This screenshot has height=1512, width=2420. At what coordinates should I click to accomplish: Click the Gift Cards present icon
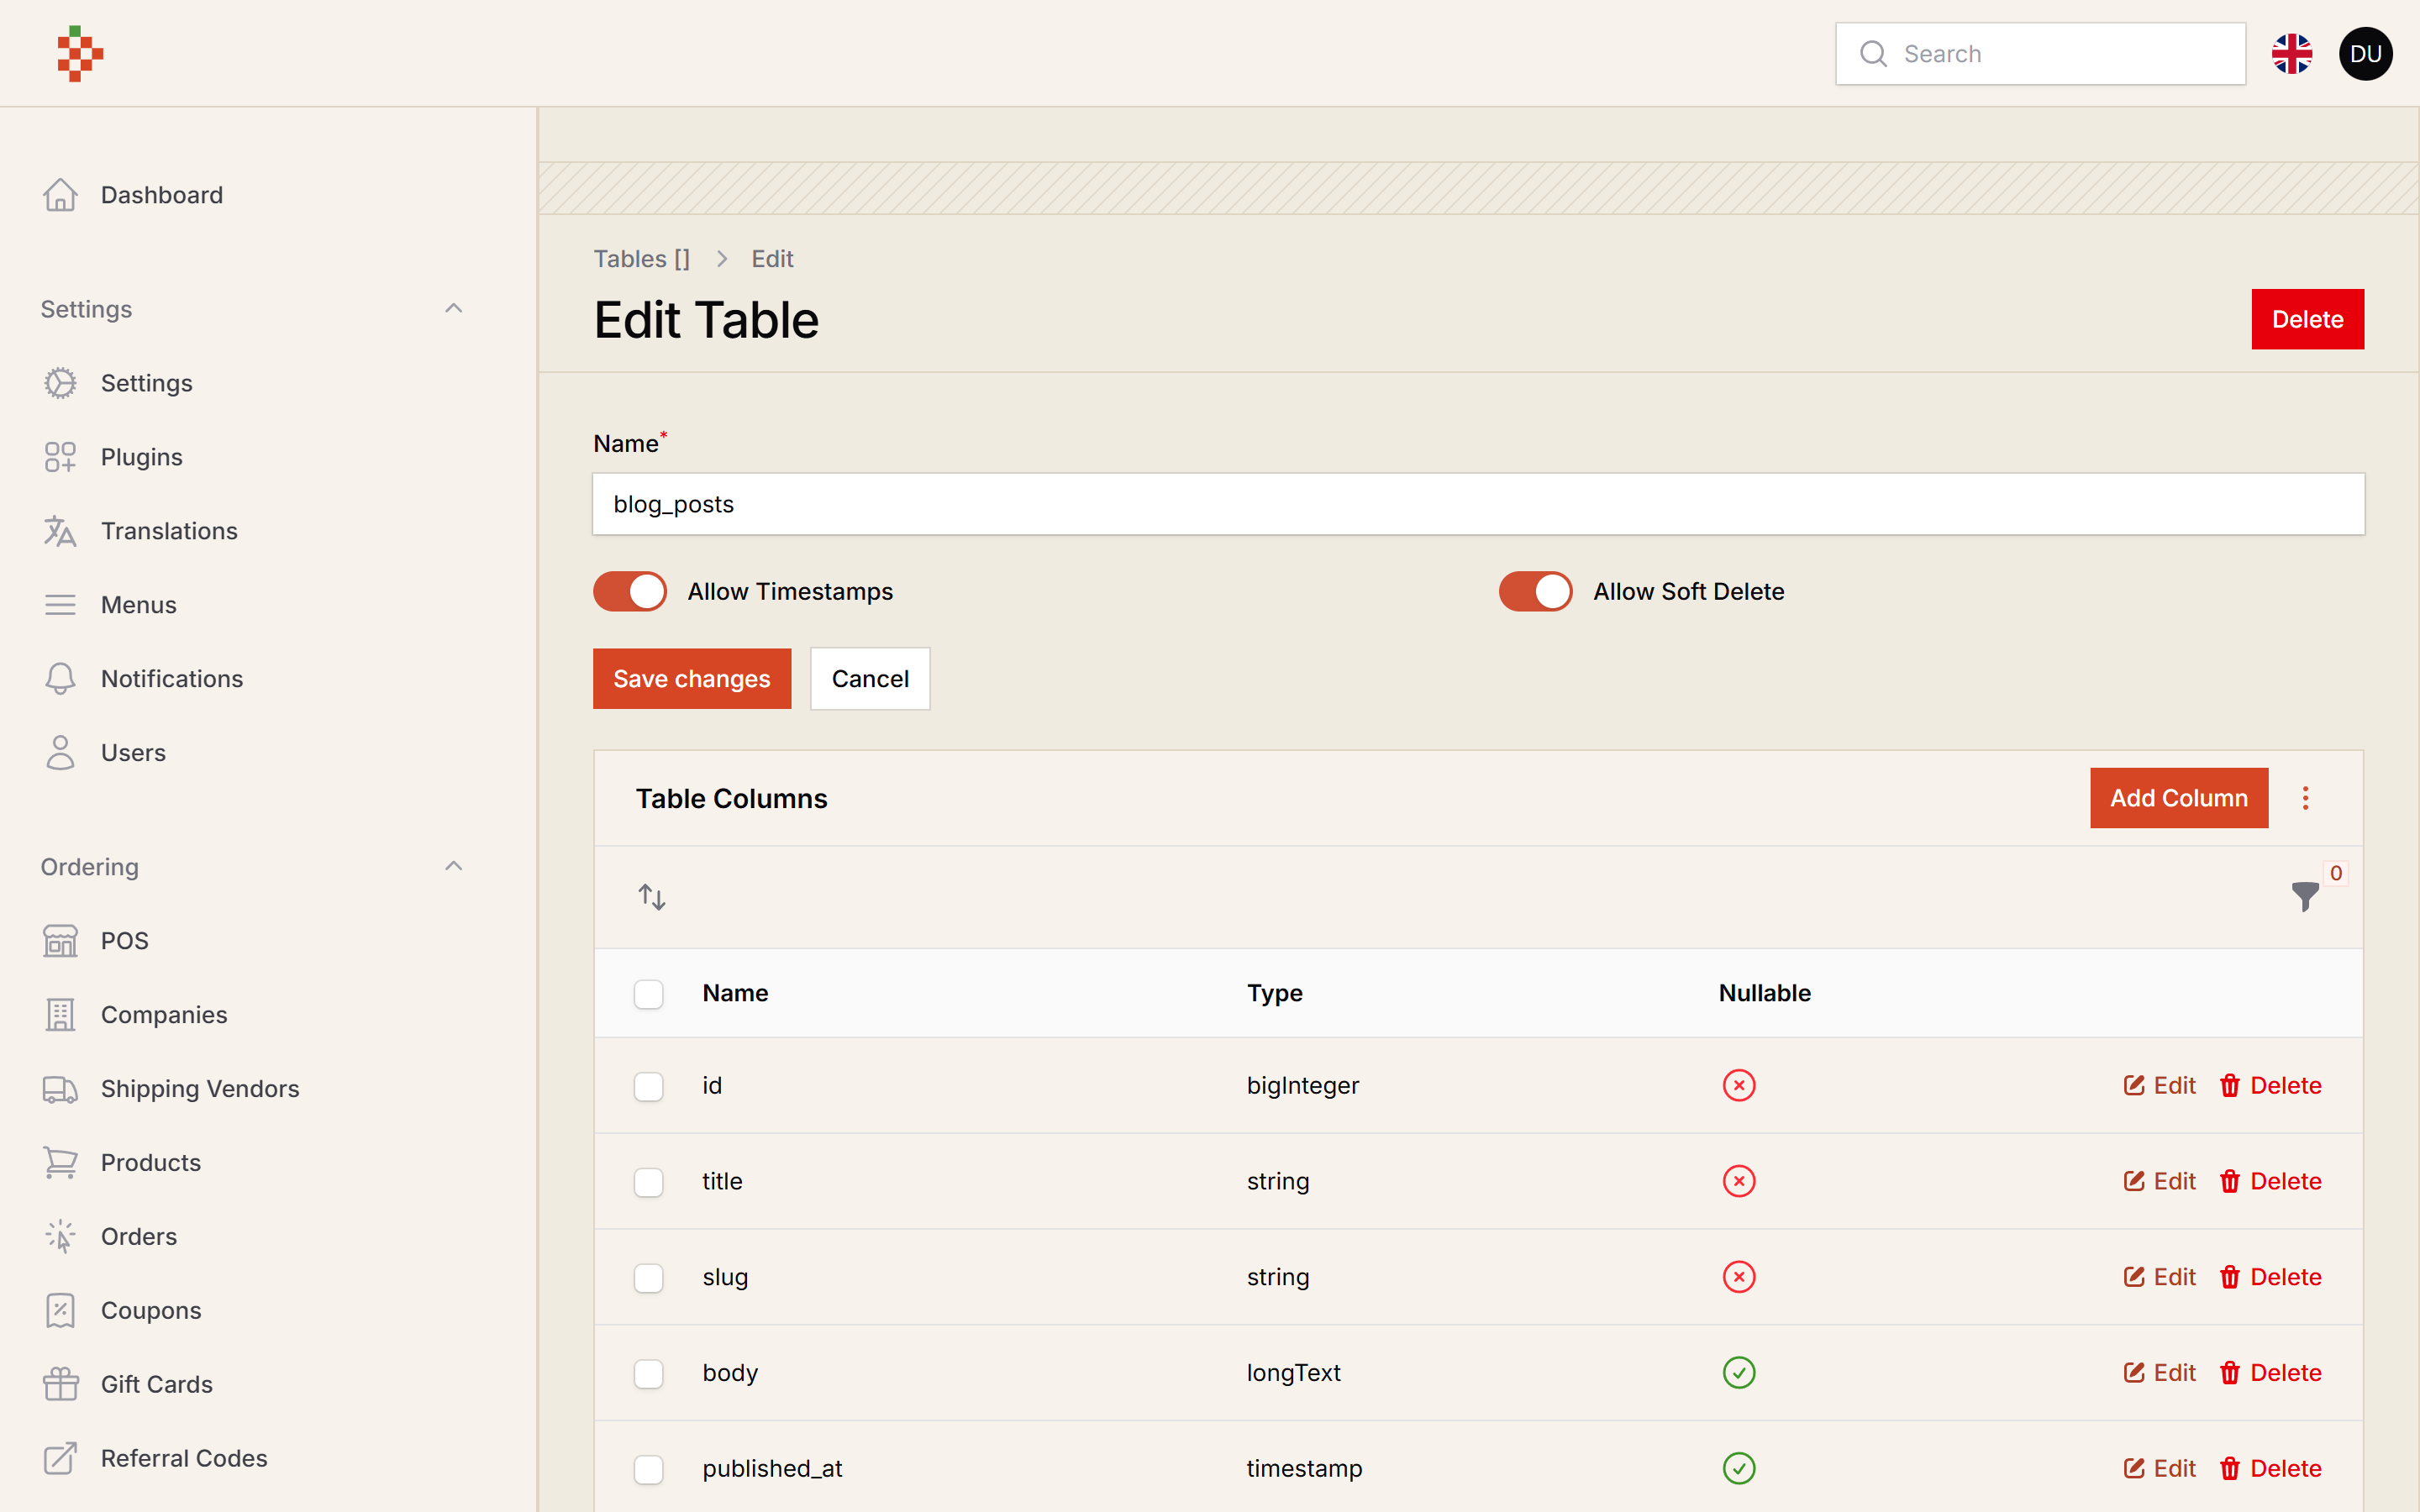click(x=60, y=1385)
